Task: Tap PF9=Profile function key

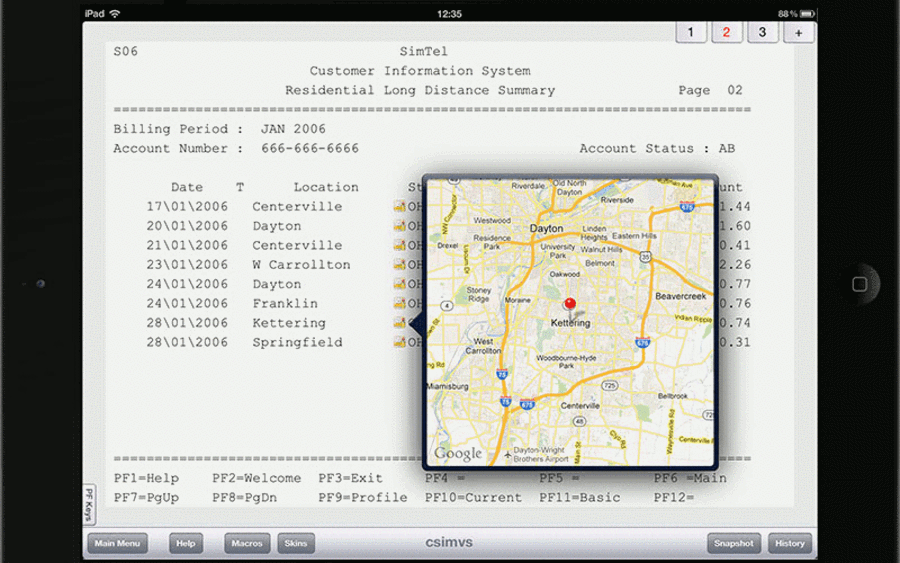Action: click(x=363, y=498)
